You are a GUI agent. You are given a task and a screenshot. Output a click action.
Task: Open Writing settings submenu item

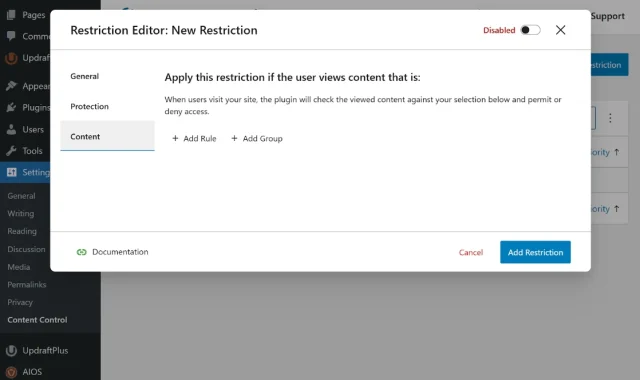click(20, 213)
